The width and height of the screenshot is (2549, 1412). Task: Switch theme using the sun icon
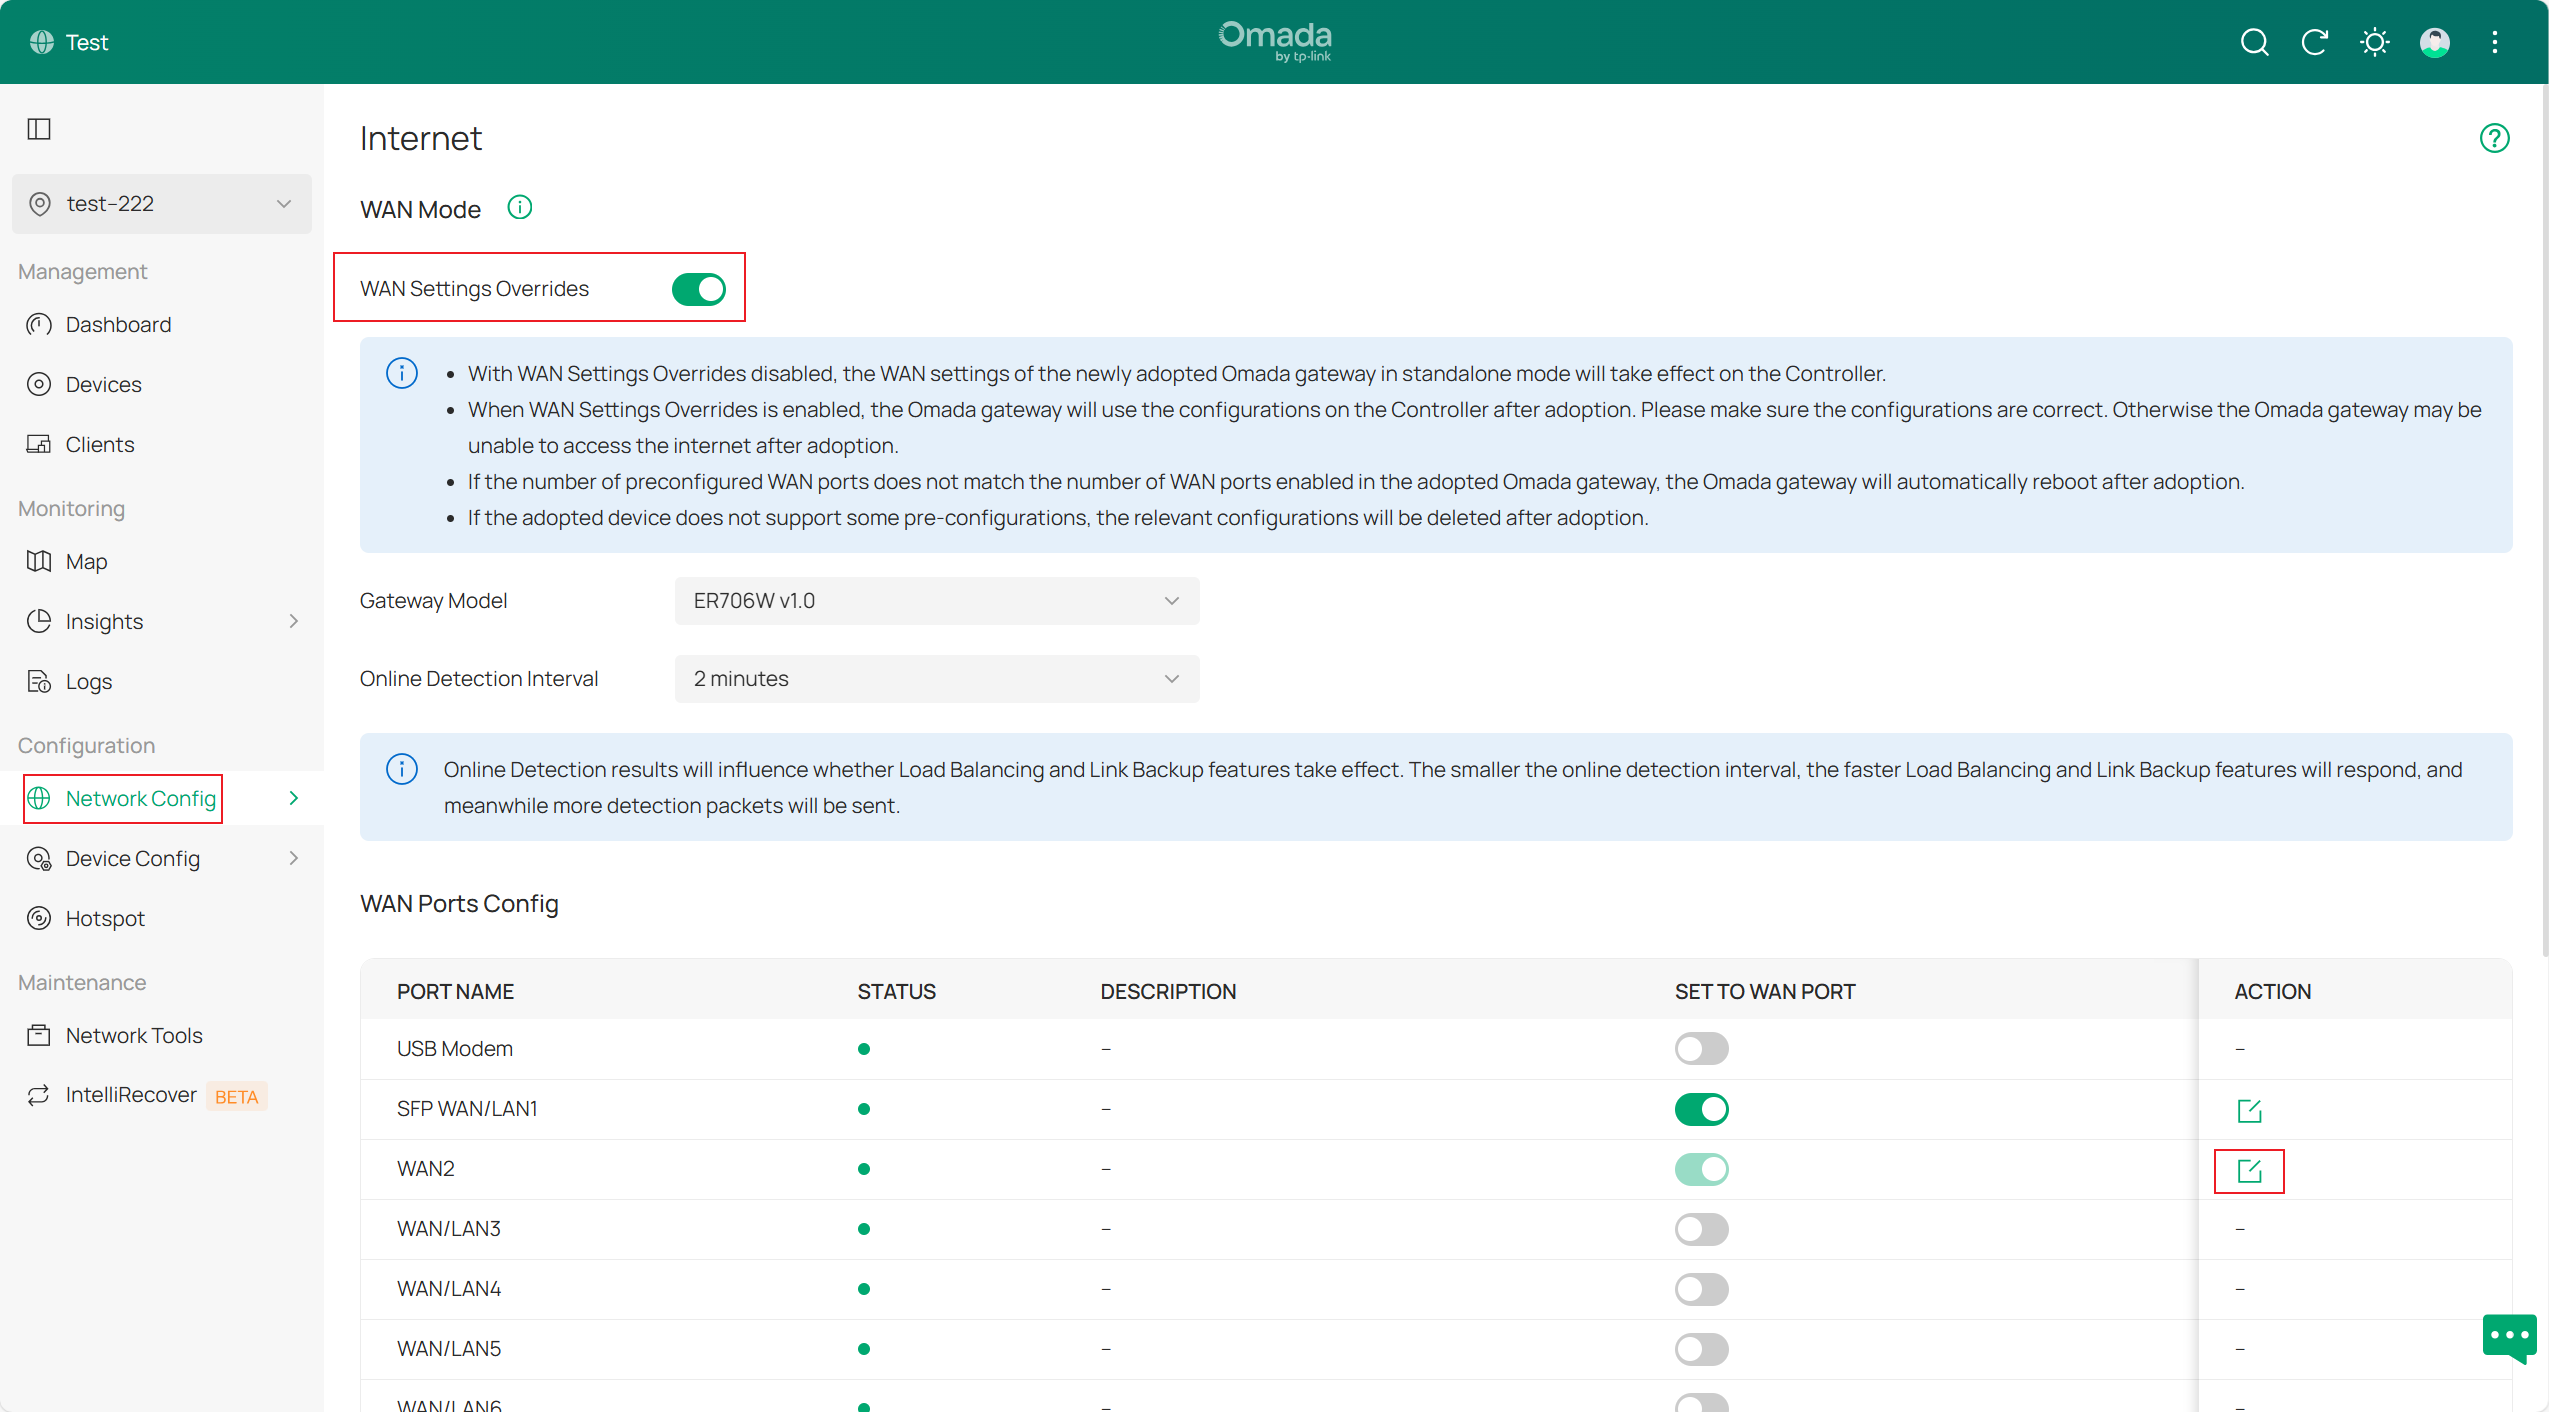click(x=2374, y=42)
